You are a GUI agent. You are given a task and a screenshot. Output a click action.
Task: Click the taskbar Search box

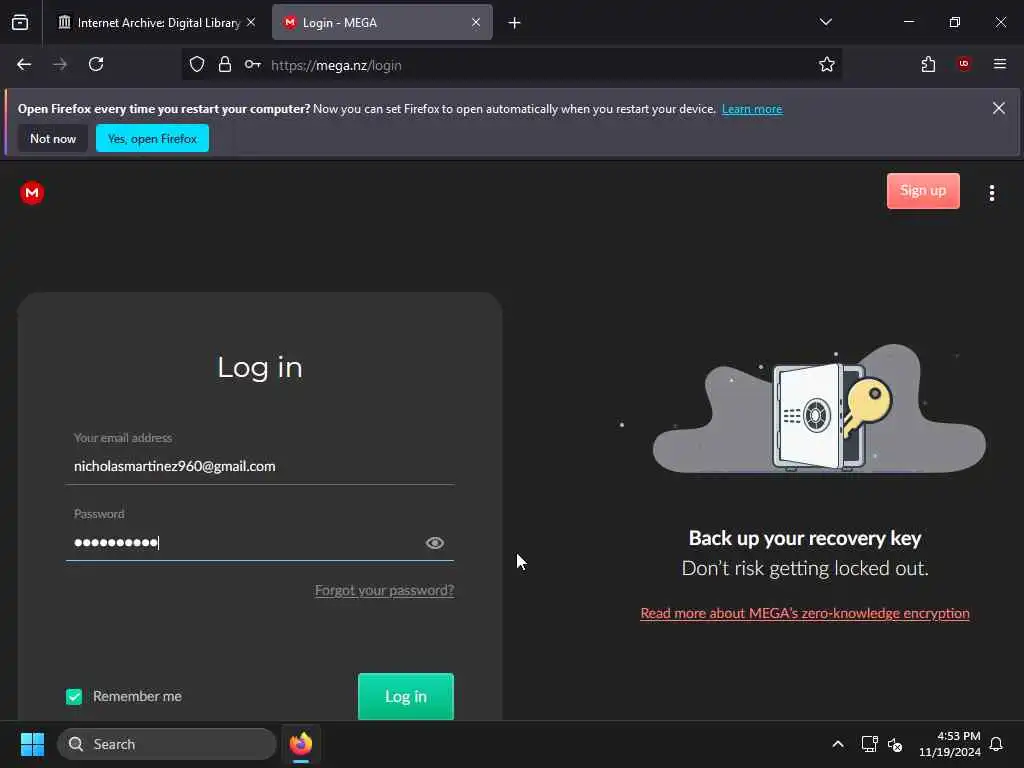pos(167,744)
